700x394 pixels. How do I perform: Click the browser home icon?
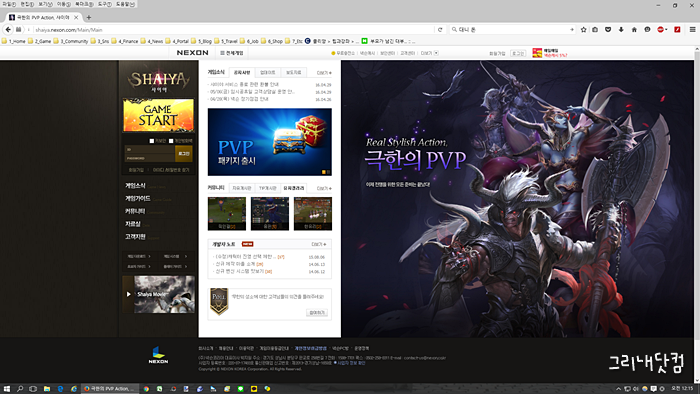click(x=634, y=29)
